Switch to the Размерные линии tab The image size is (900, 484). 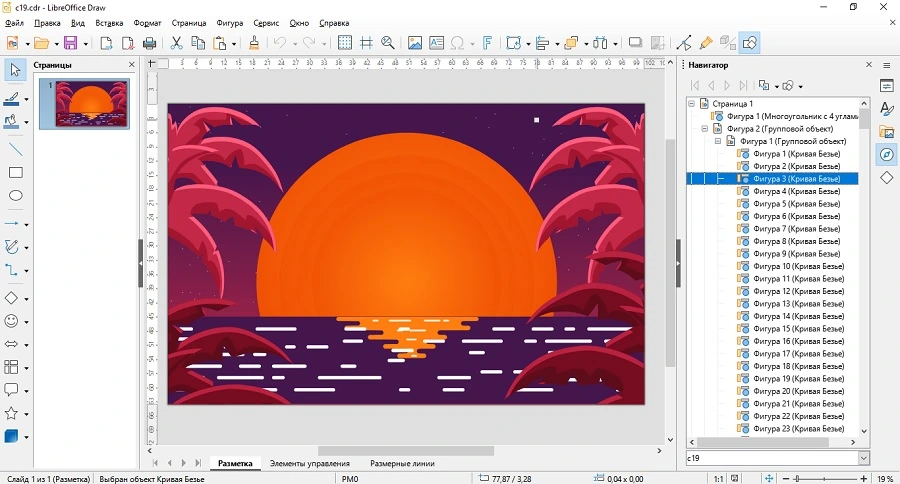(x=402, y=463)
